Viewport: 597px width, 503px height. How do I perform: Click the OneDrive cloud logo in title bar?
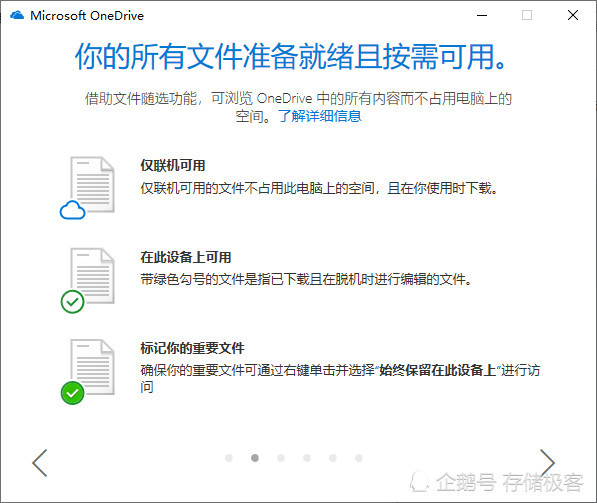coord(17,15)
